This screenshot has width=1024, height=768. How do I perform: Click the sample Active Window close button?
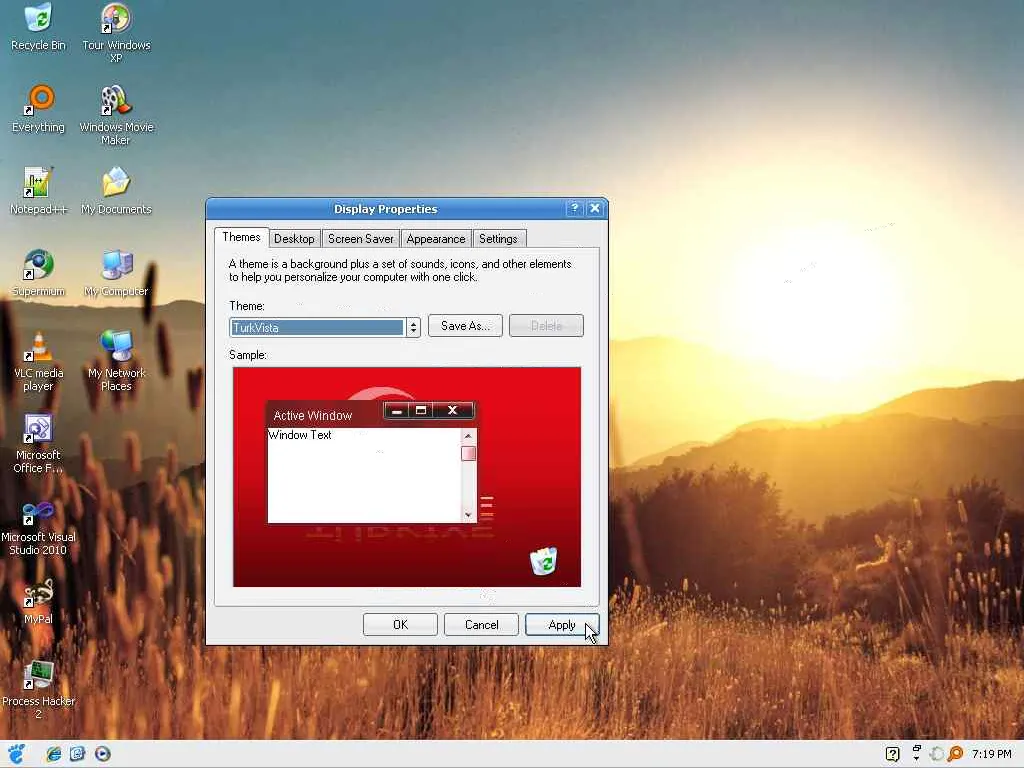click(453, 411)
